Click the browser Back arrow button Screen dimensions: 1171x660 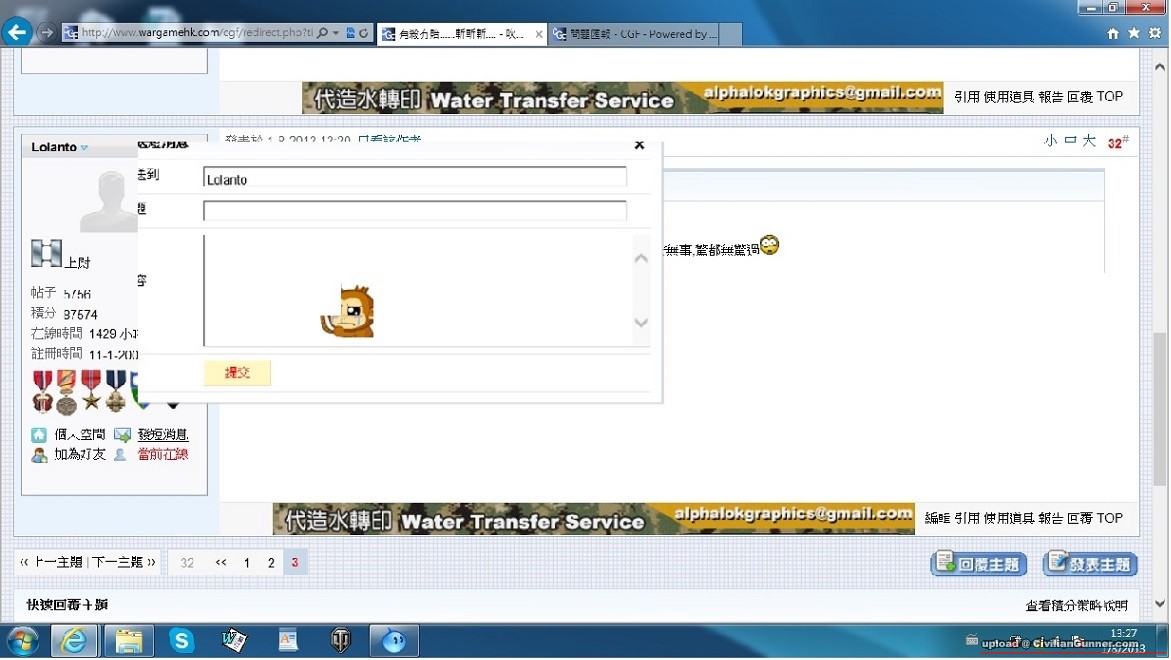(x=17, y=33)
